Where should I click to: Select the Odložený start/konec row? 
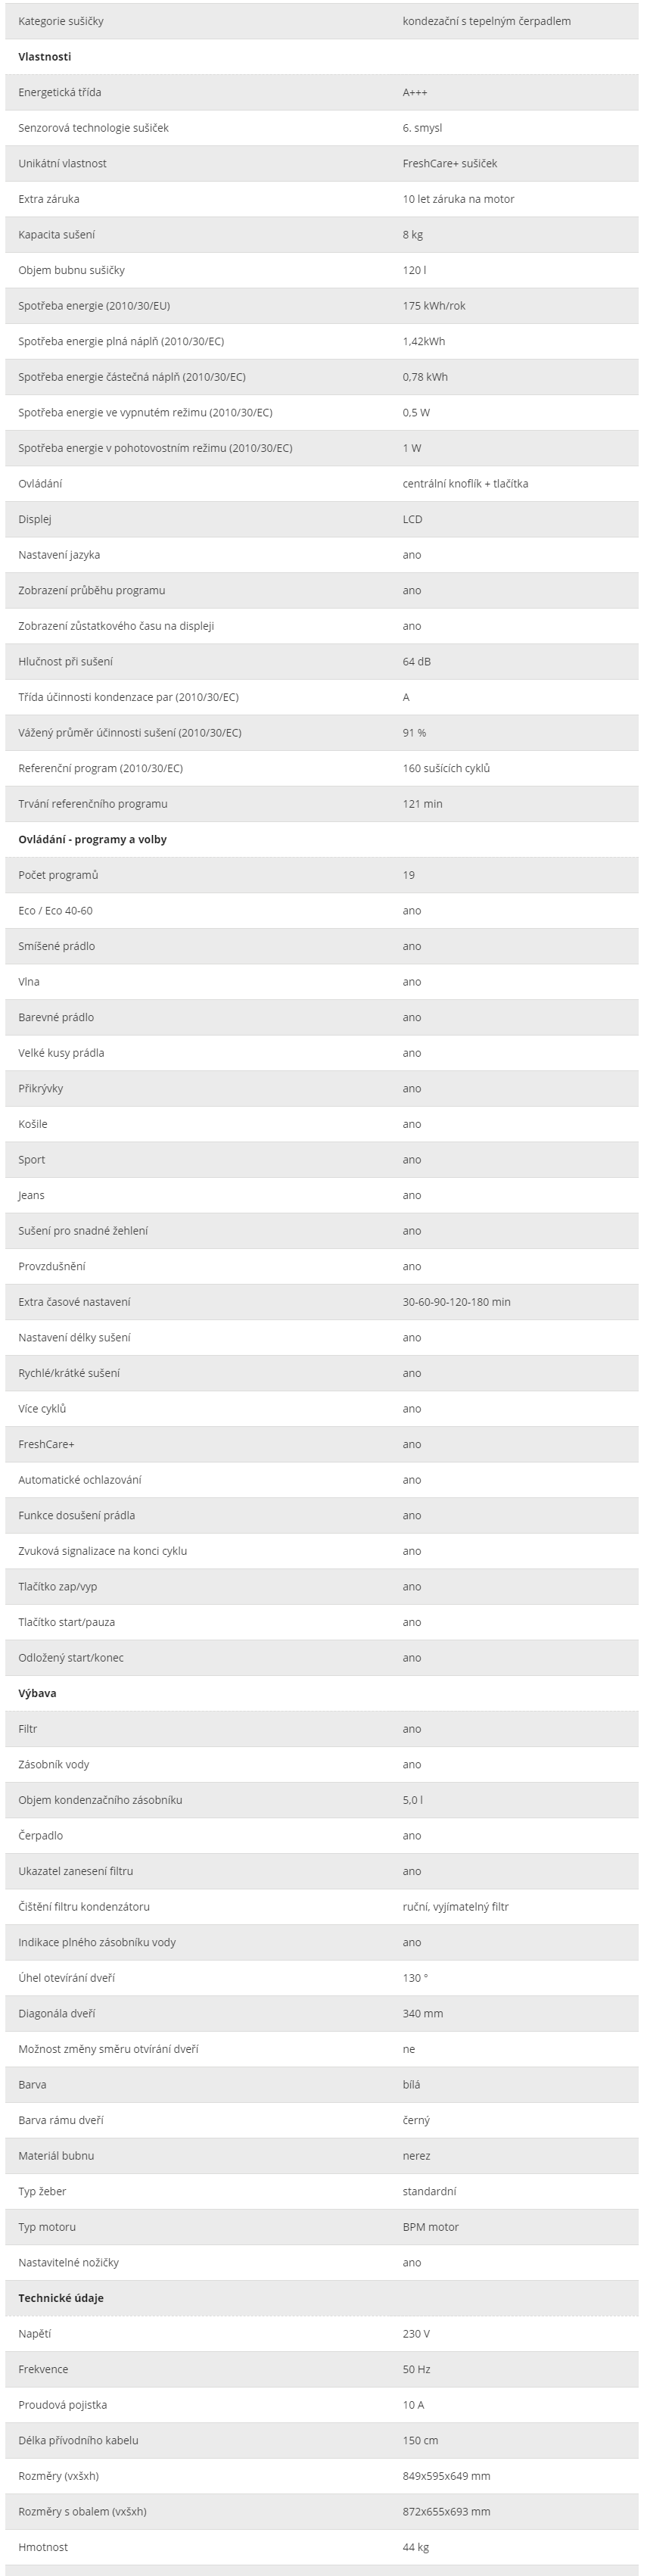click(322, 1657)
